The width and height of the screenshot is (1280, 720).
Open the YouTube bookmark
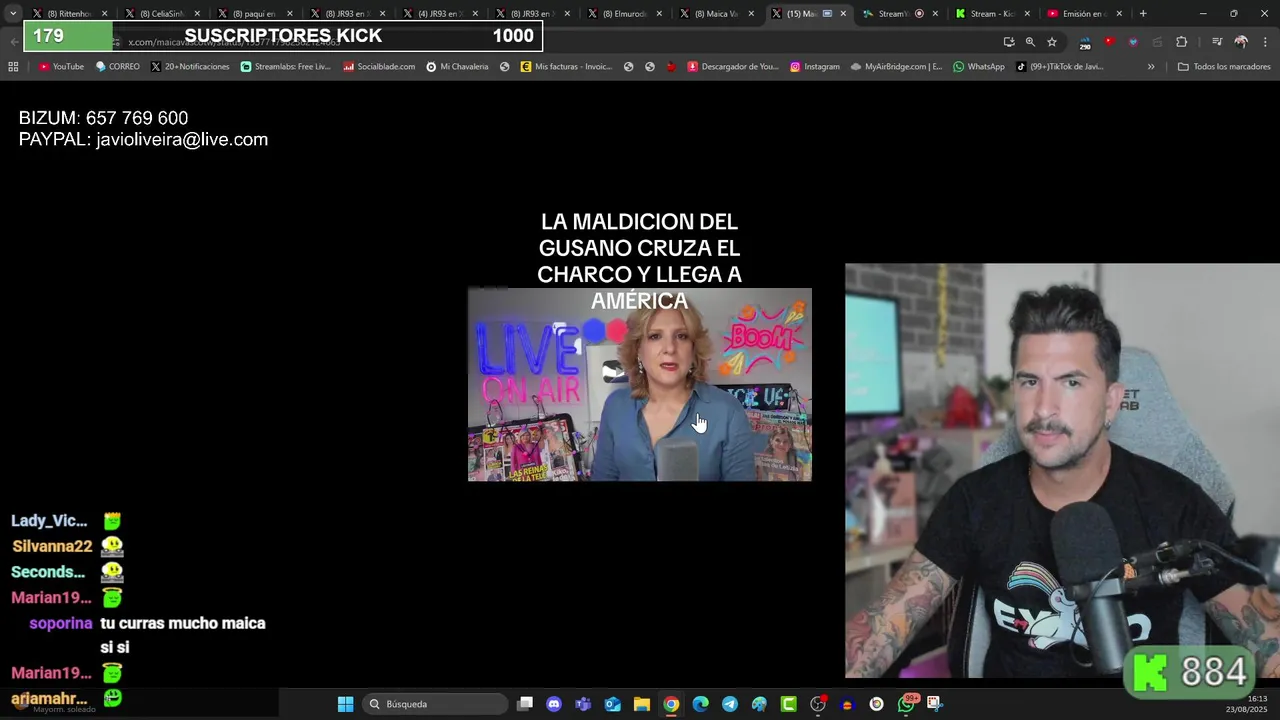pyautogui.click(x=61, y=67)
